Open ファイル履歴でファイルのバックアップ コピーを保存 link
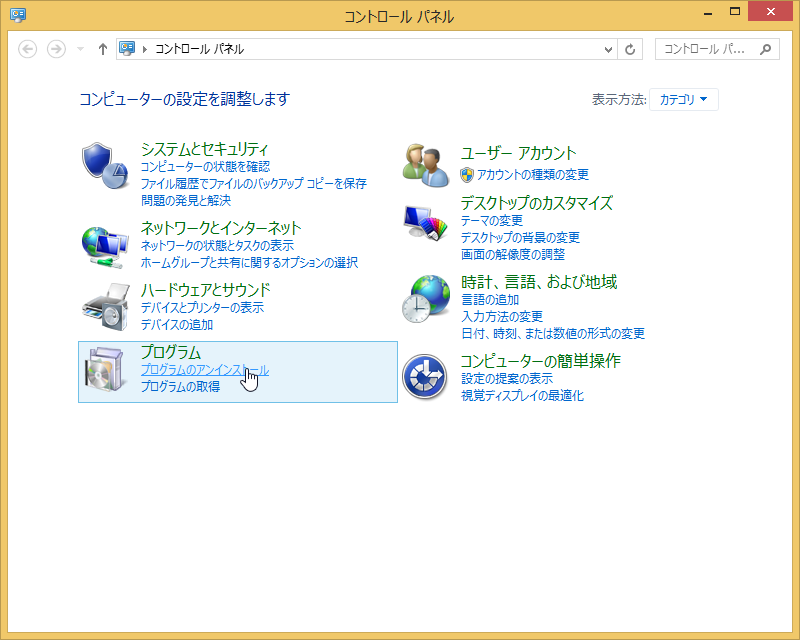The width and height of the screenshot is (800, 640). (x=254, y=183)
